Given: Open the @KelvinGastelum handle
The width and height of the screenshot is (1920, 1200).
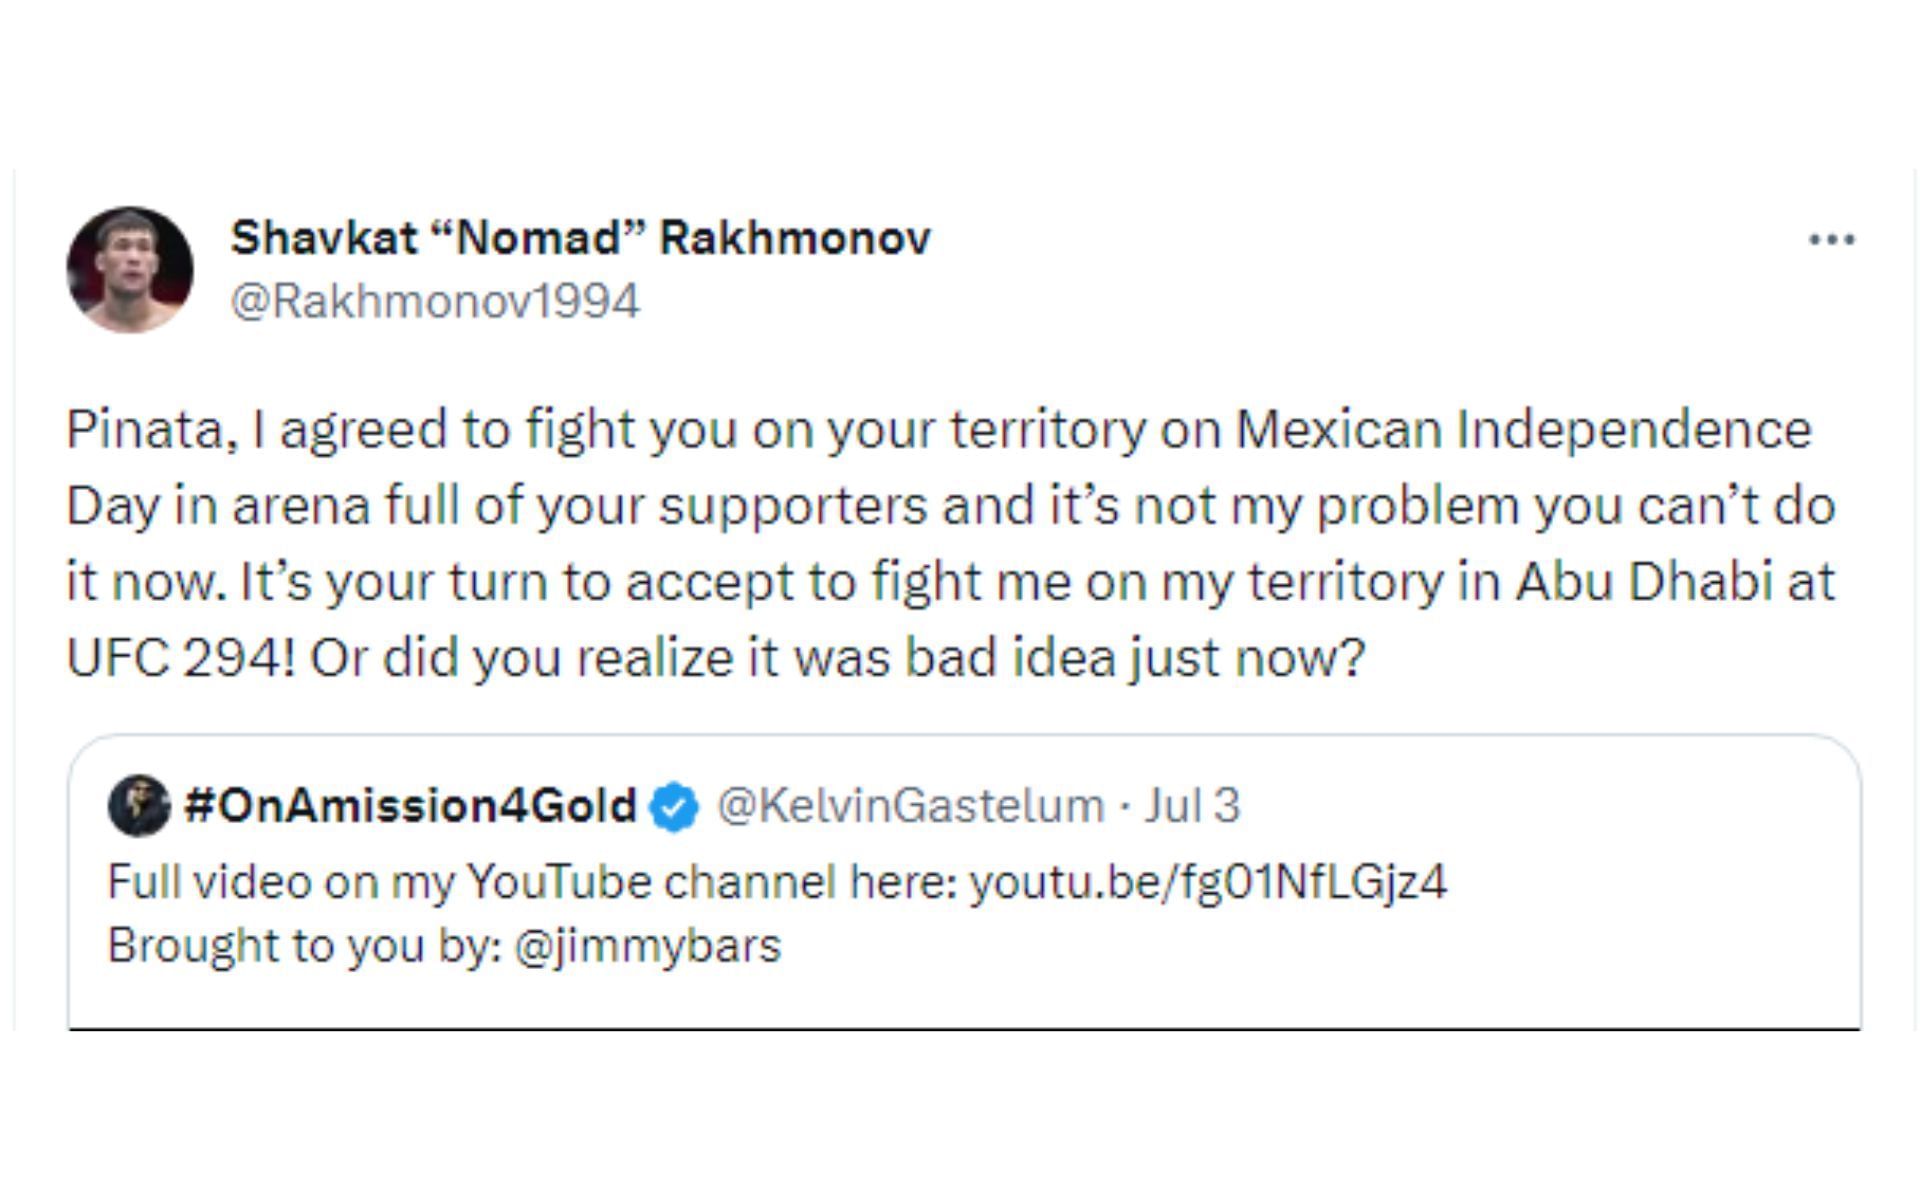Looking at the screenshot, I should pyautogui.click(x=910, y=806).
